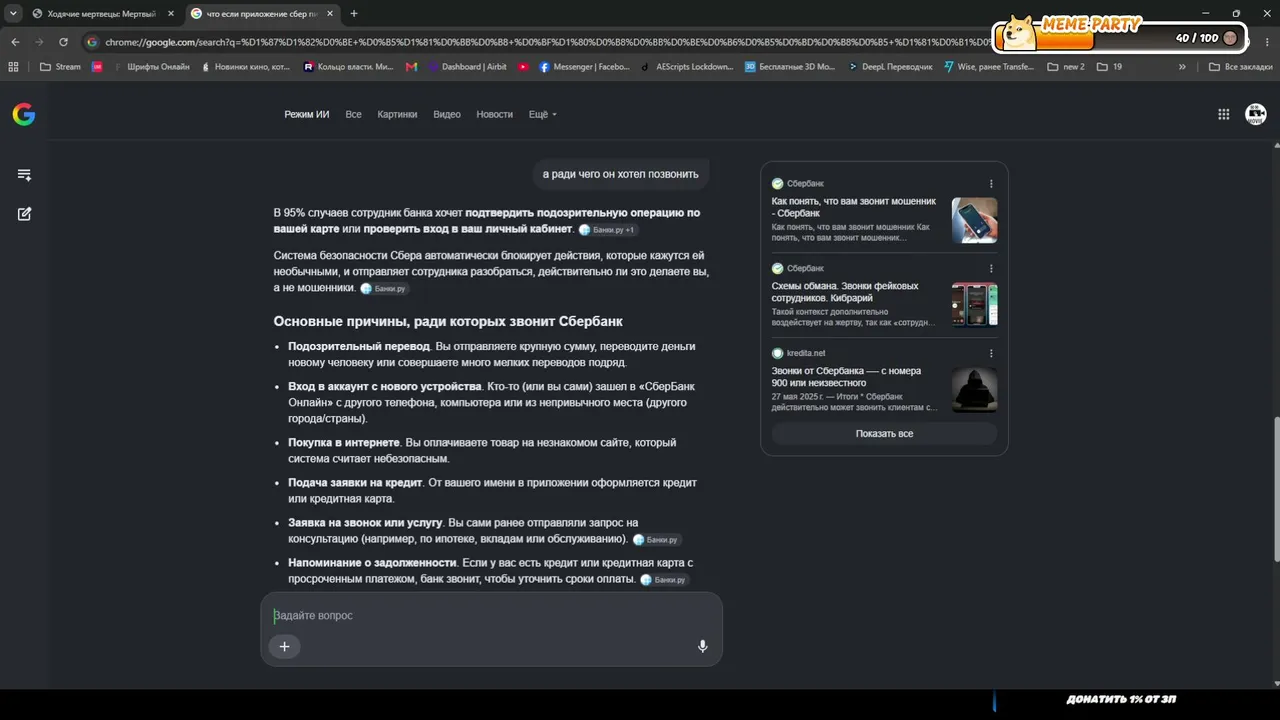Click the microphone voice input icon
Image resolution: width=1280 pixels, height=720 pixels.
click(x=702, y=646)
